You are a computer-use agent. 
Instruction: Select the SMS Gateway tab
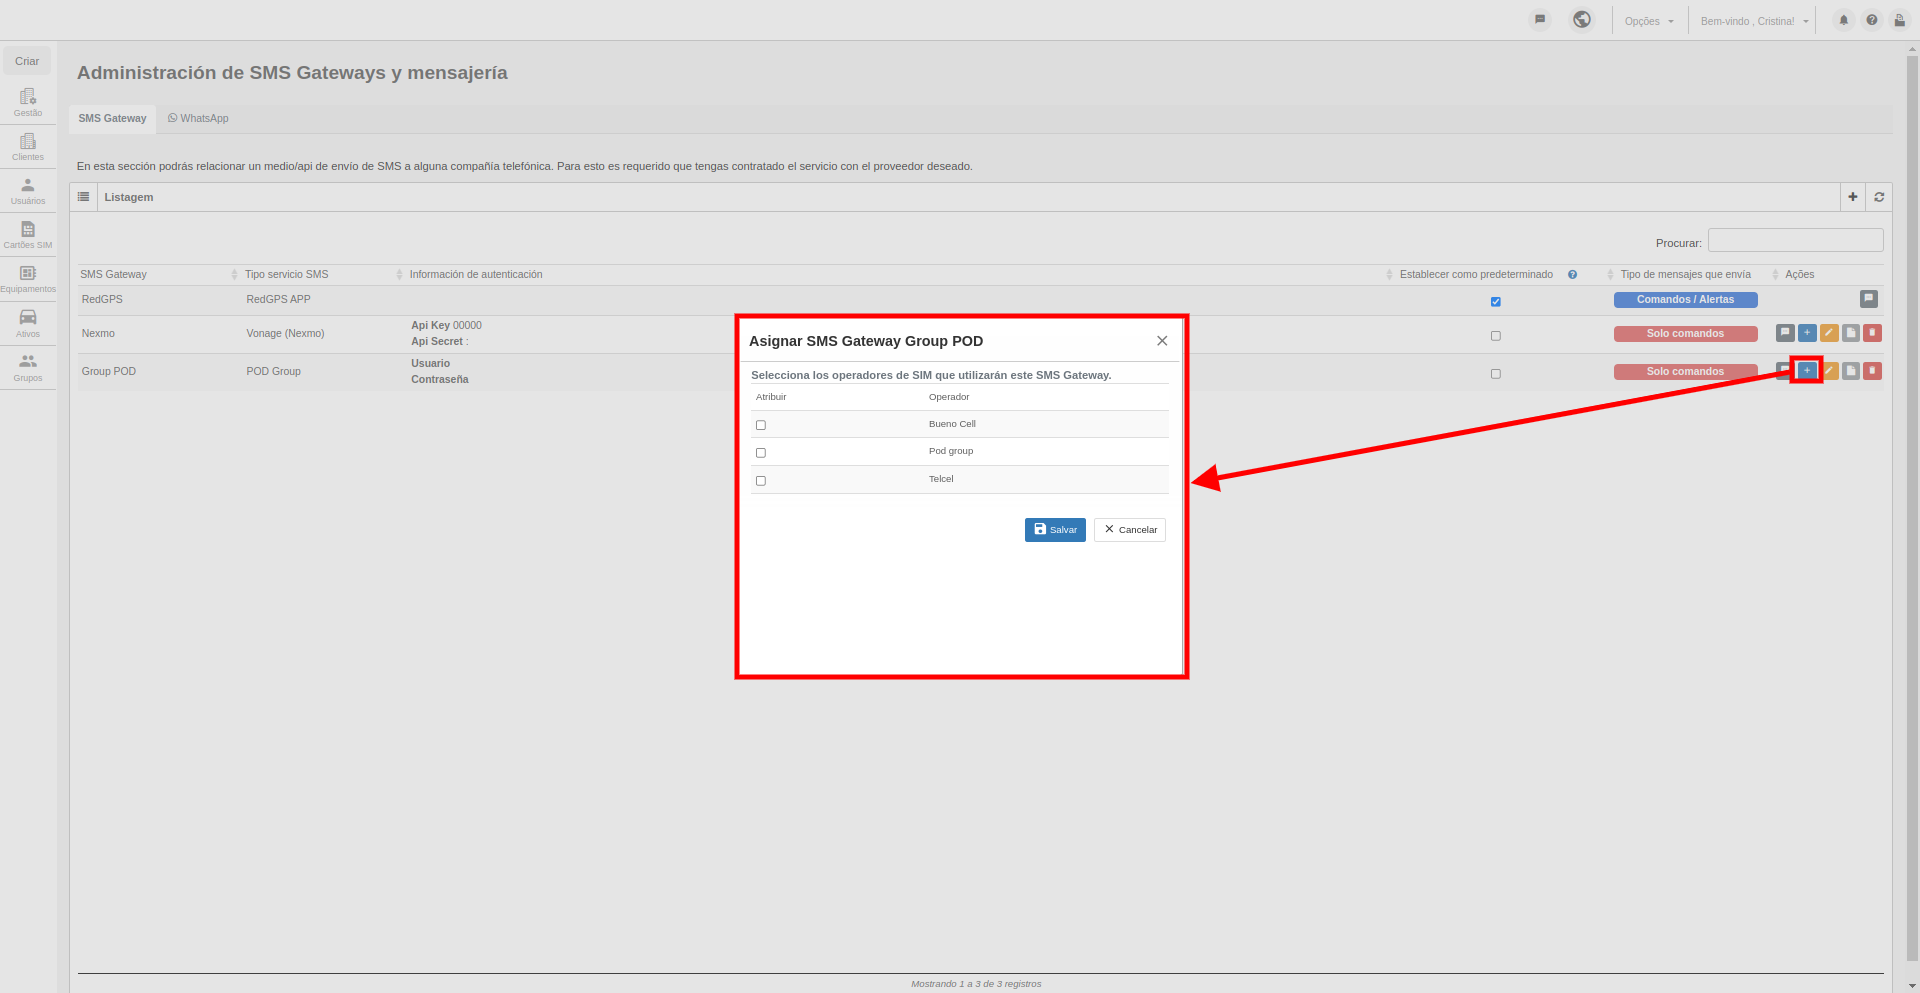[112, 118]
